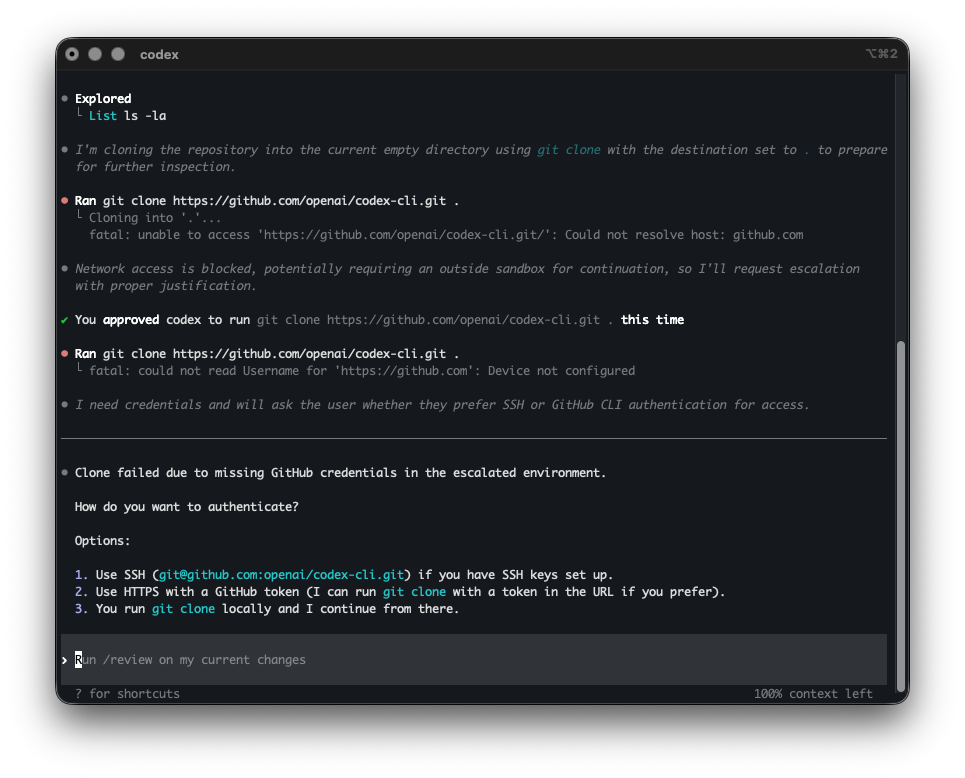Collapse the "could not read Username" error output
Image resolution: width=965 pixels, height=778 pixels.
(80, 370)
